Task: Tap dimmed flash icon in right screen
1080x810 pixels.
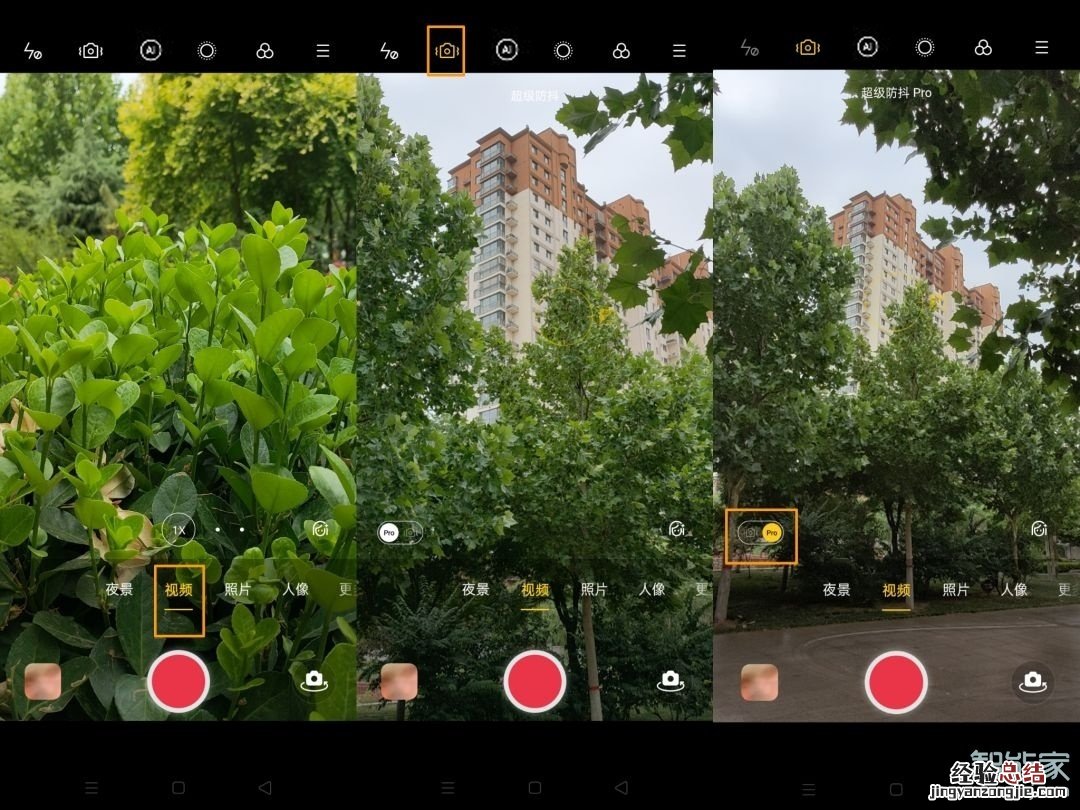Action: pos(749,48)
